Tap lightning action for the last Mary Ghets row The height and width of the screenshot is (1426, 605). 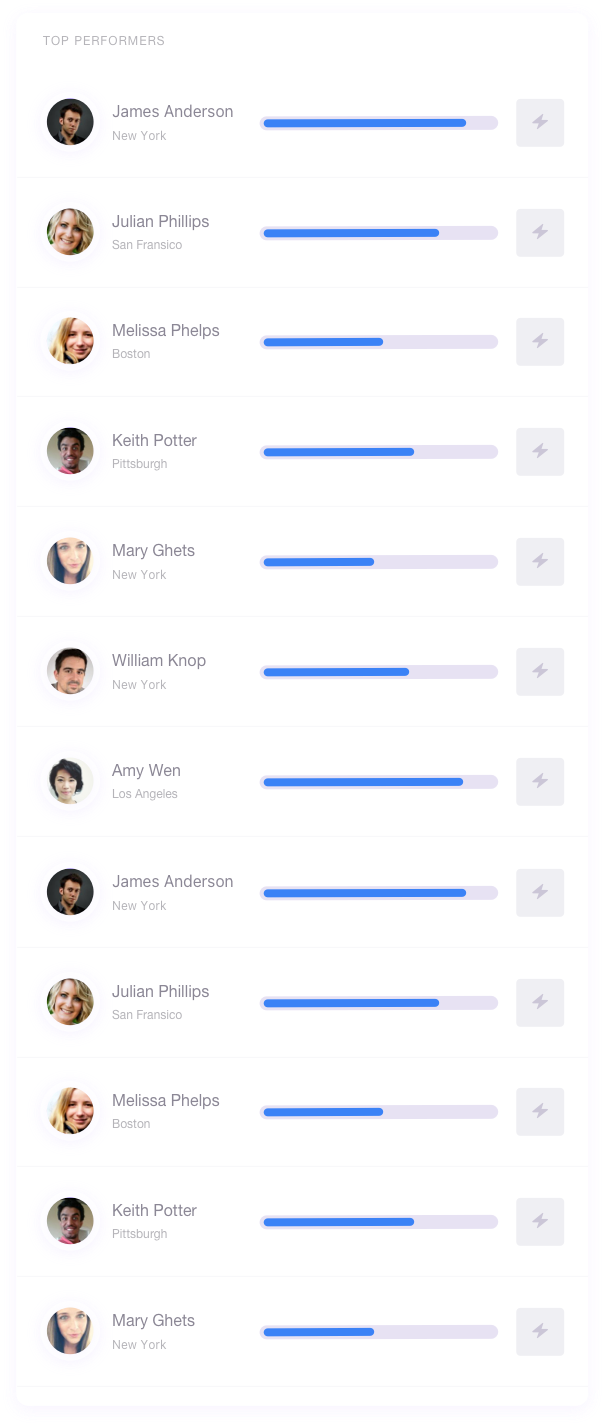[540, 1331]
